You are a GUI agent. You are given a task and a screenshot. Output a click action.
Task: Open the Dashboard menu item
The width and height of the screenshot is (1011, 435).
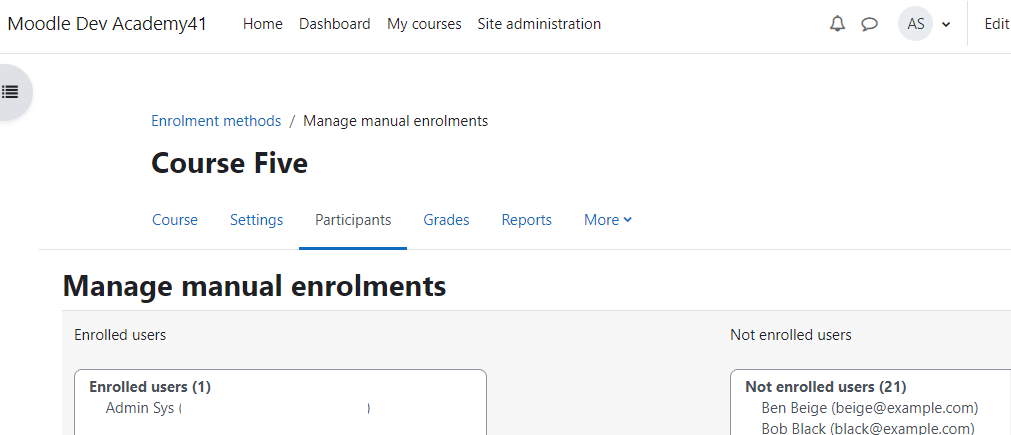(335, 24)
